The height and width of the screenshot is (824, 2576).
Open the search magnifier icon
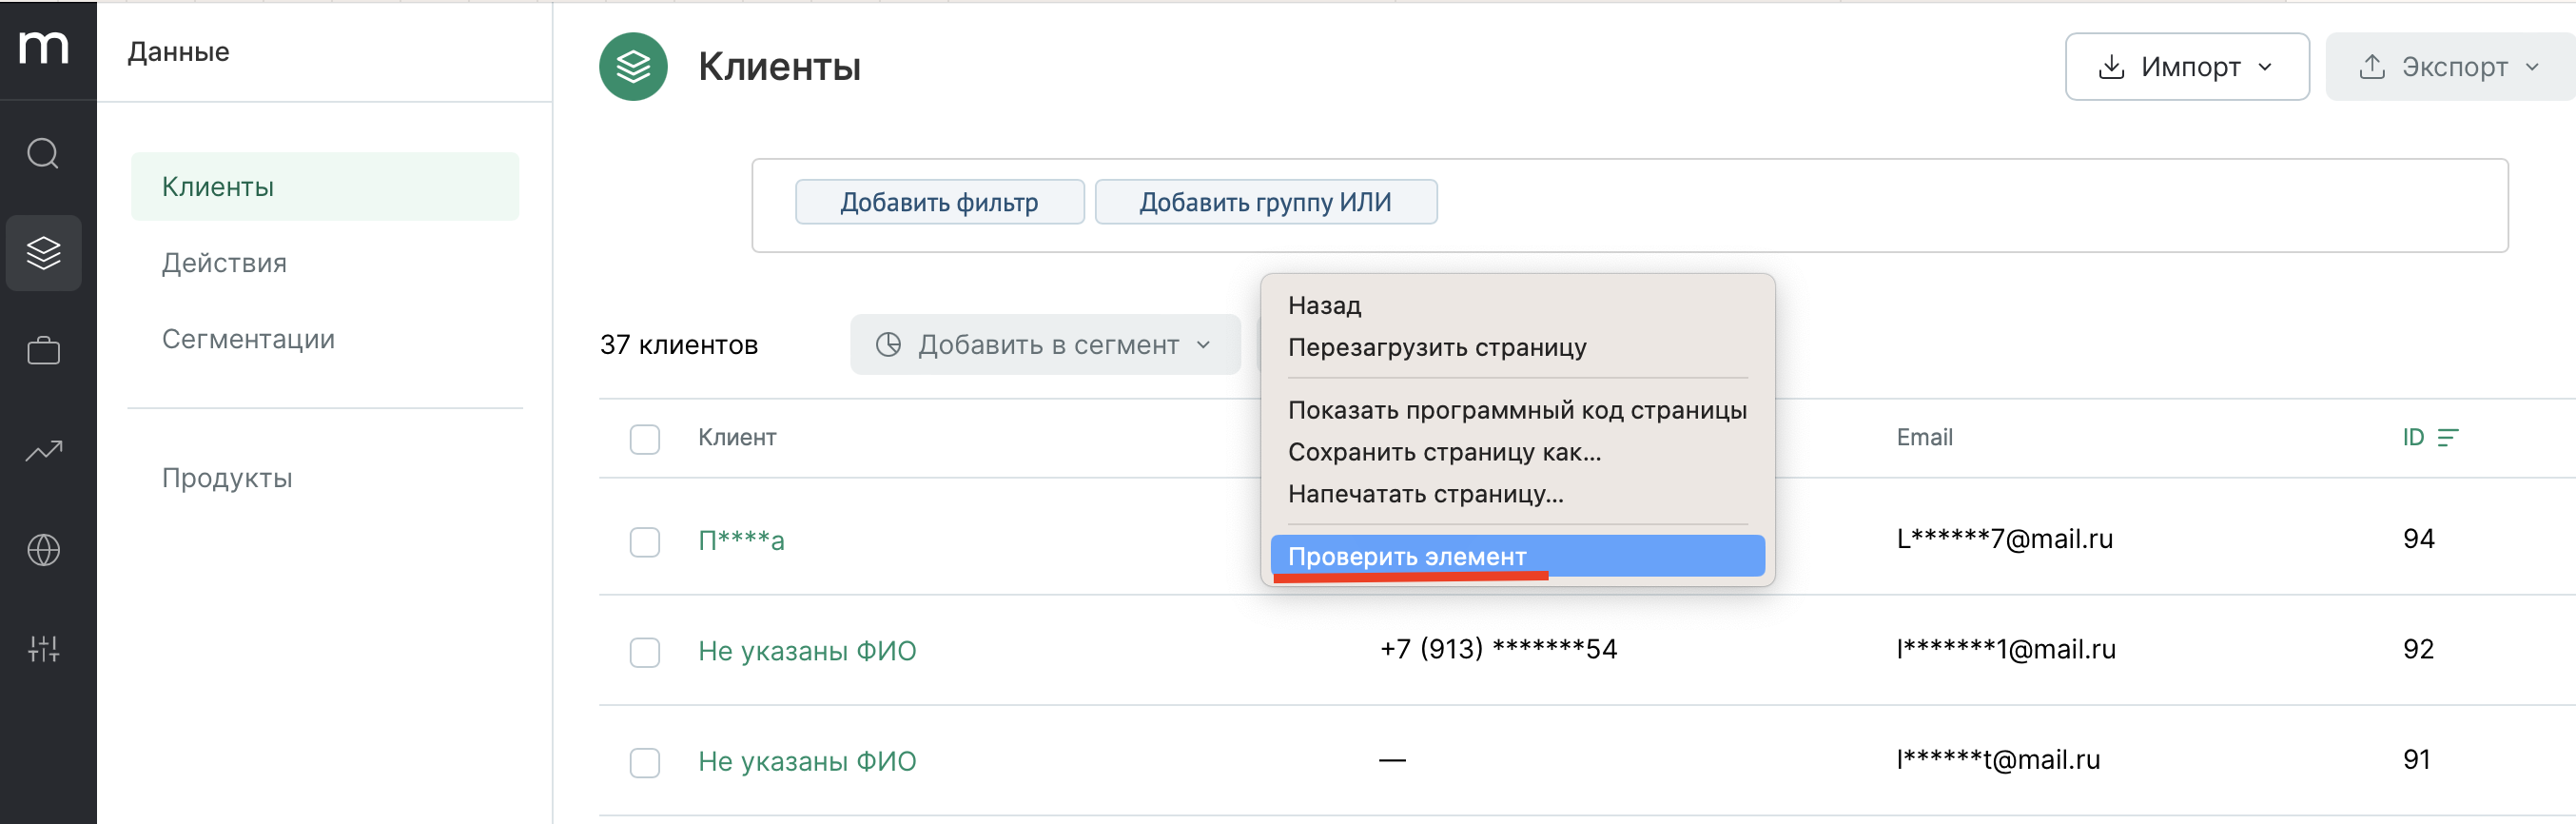(43, 153)
